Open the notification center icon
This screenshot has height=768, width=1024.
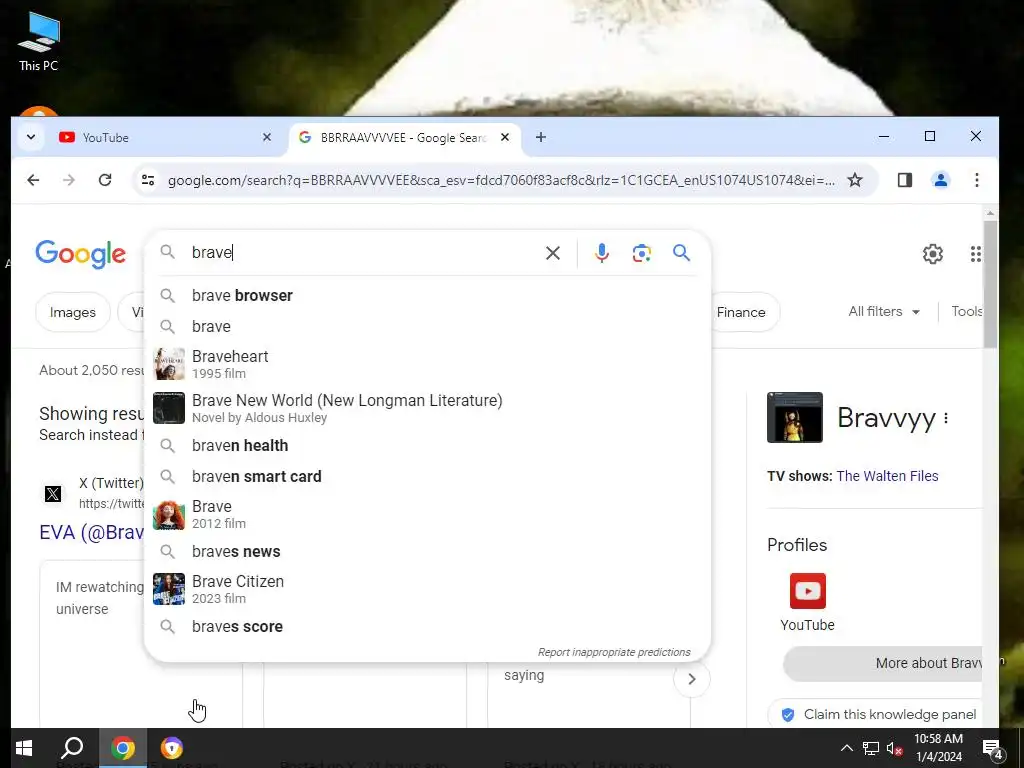(x=993, y=749)
